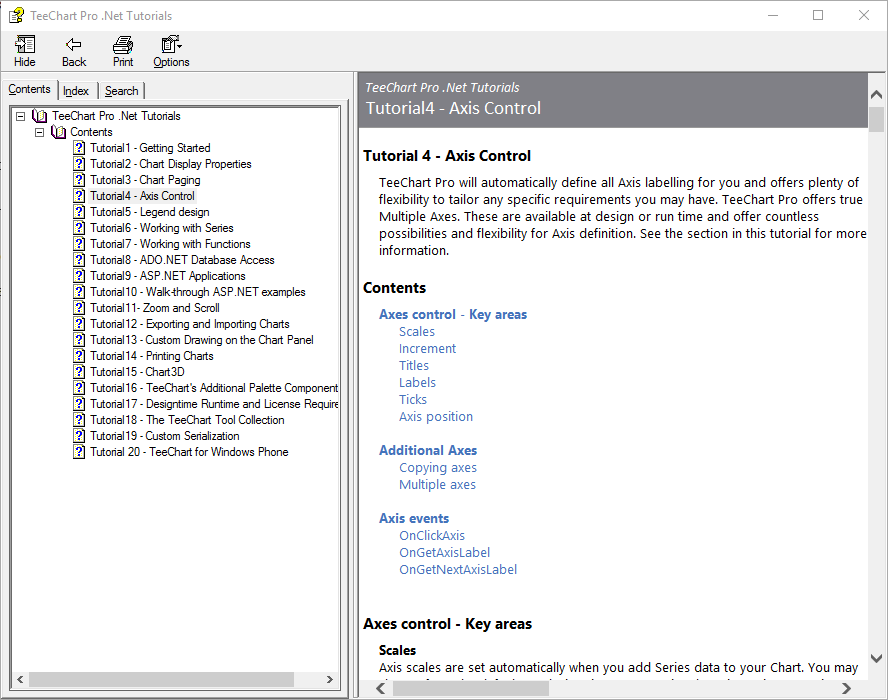Open the Options toolbar icon
This screenshot has width=888, height=700.
click(171, 44)
